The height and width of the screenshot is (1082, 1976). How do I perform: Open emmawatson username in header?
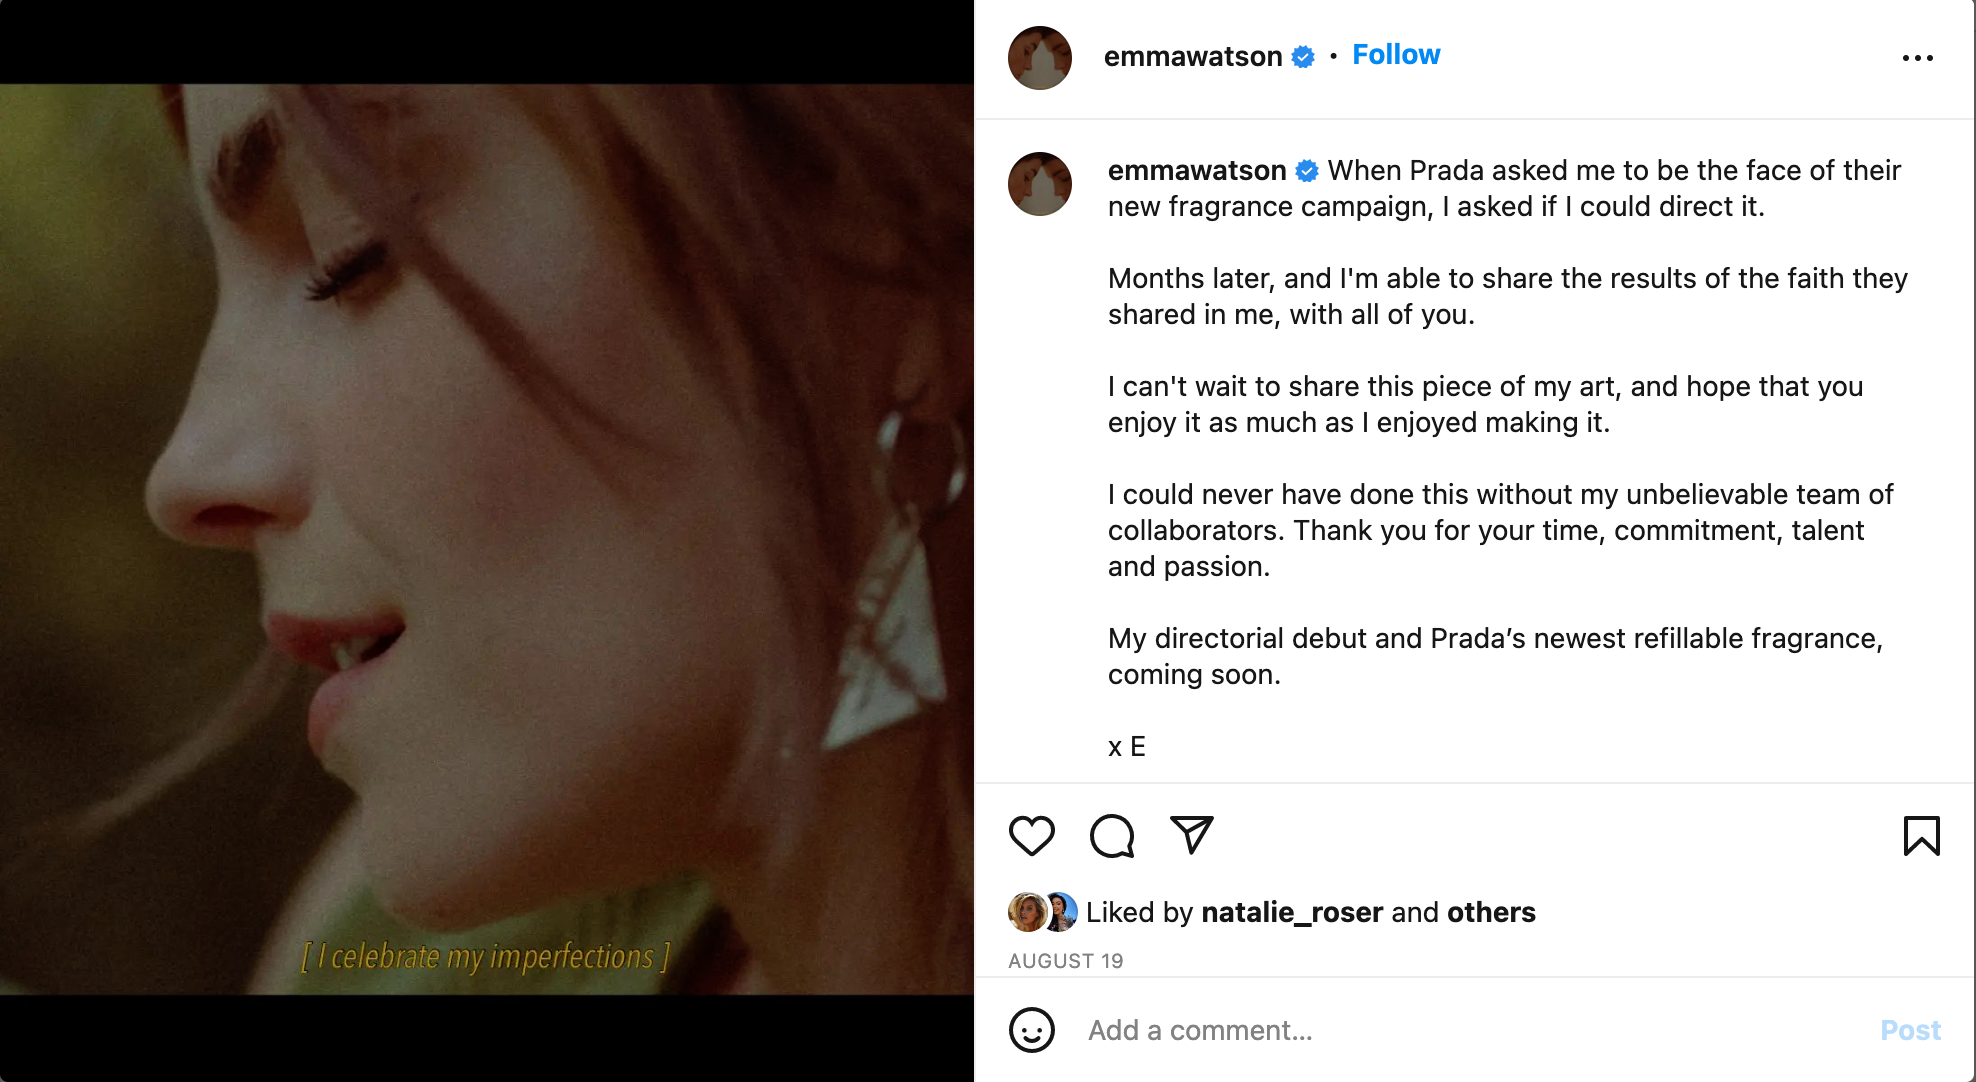coord(1192,57)
